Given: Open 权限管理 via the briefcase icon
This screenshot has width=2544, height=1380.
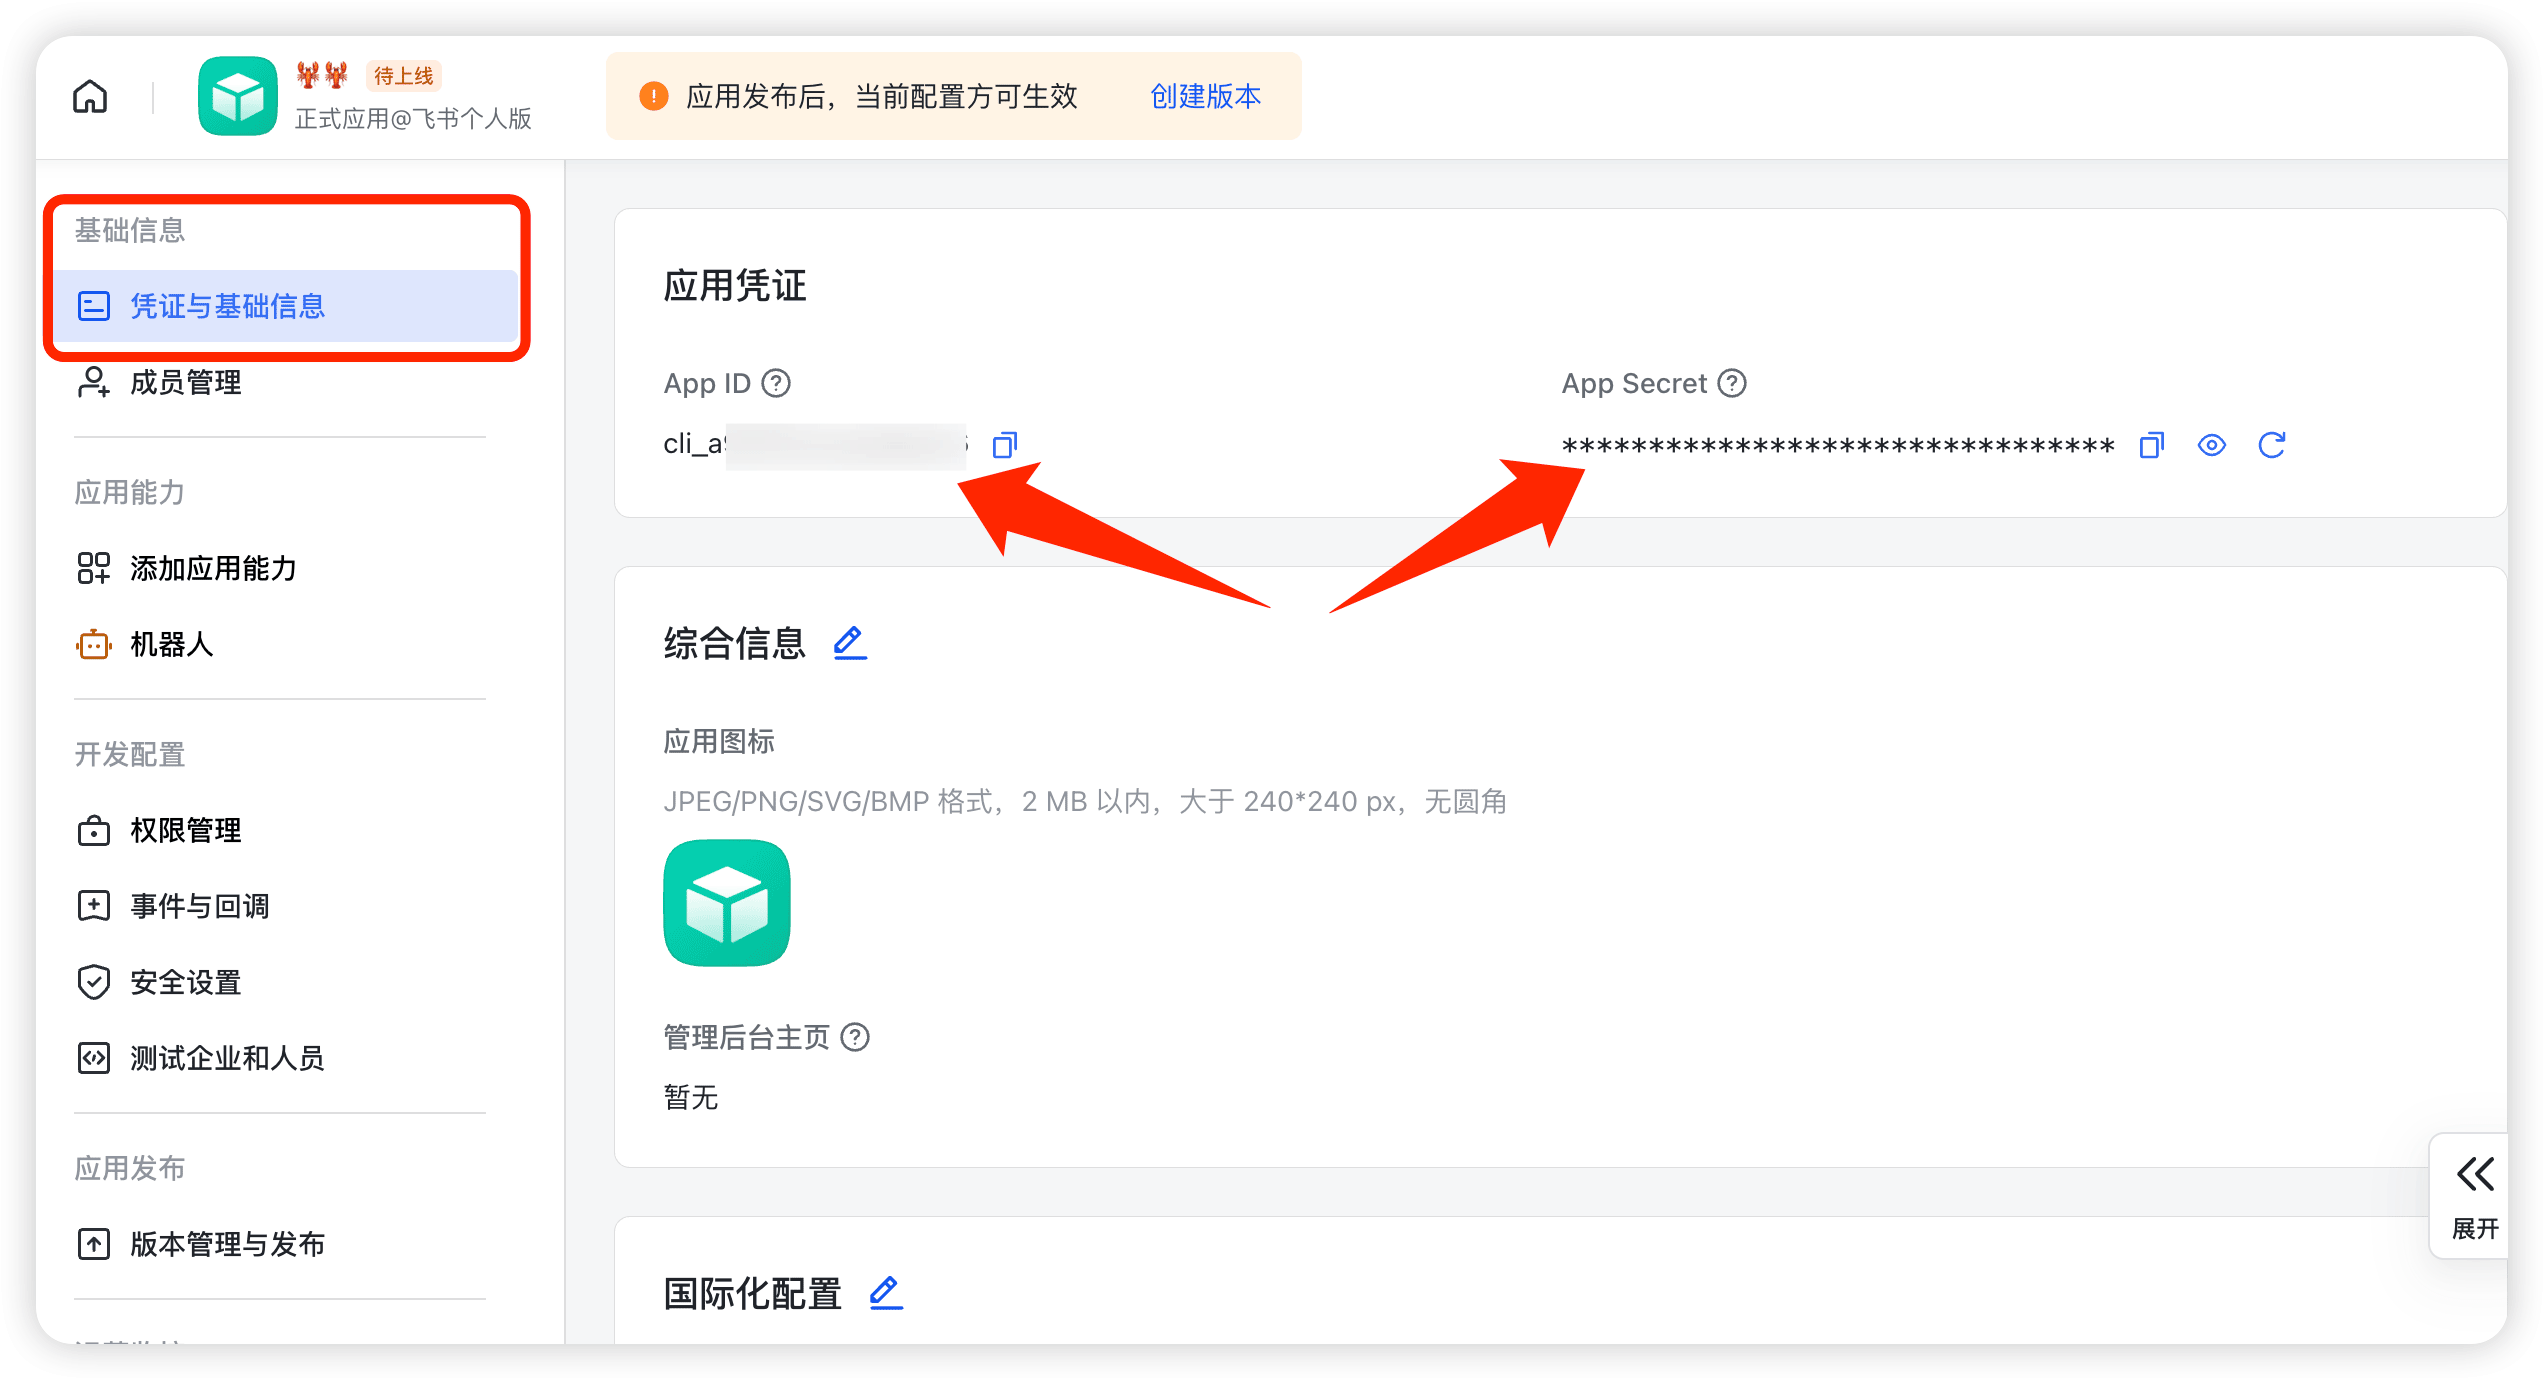Looking at the screenshot, I should [93, 830].
